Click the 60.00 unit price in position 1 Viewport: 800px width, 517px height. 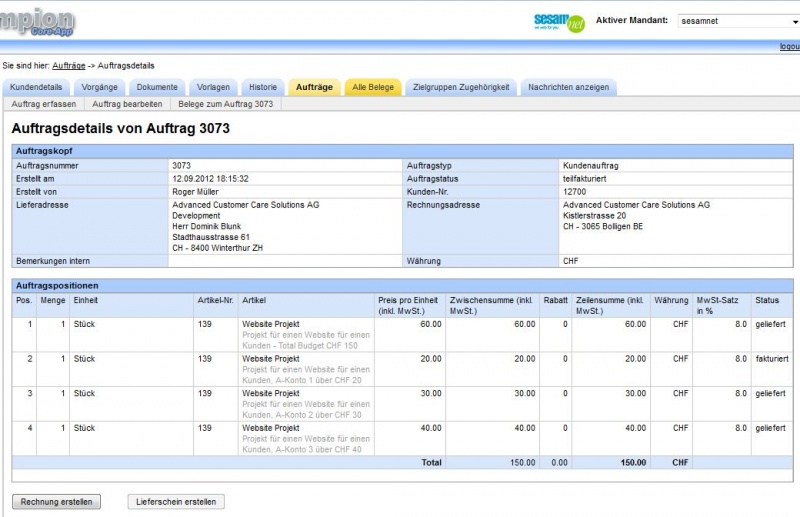tap(431, 324)
